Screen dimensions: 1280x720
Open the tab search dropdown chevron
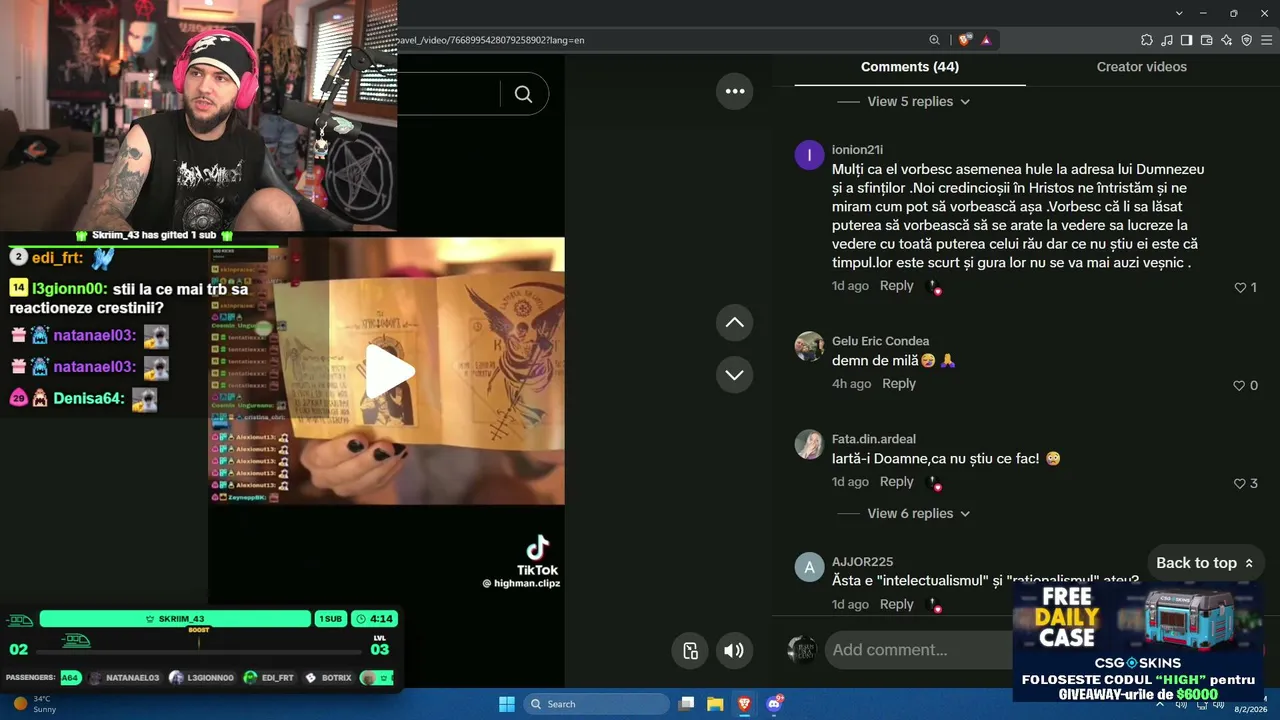(1180, 13)
